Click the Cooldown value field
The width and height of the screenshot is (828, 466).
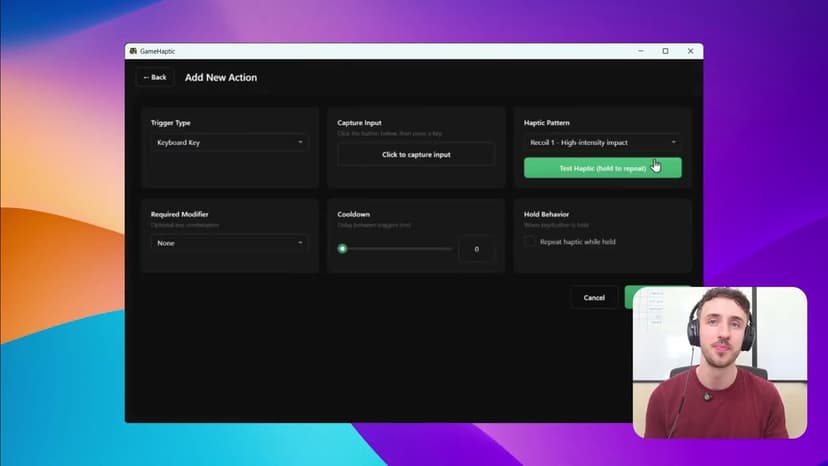[476, 249]
